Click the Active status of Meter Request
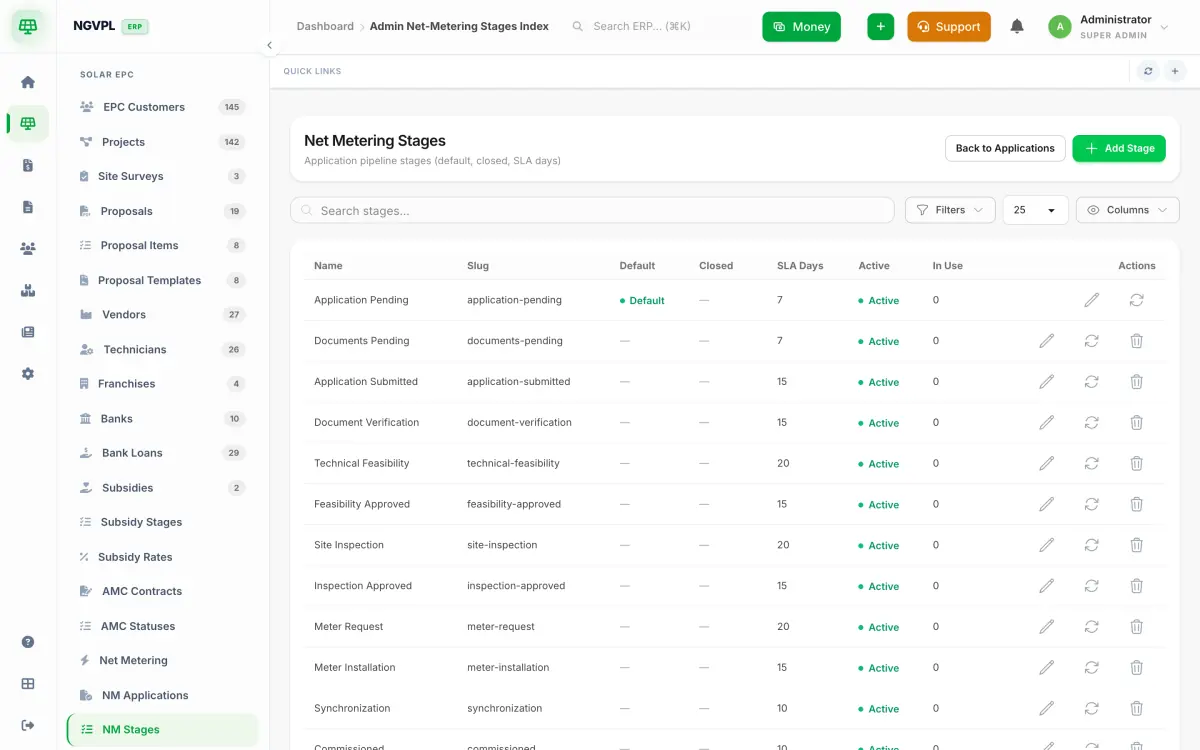The width and height of the screenshot is (1200, 750). click(x=879, y=627)
